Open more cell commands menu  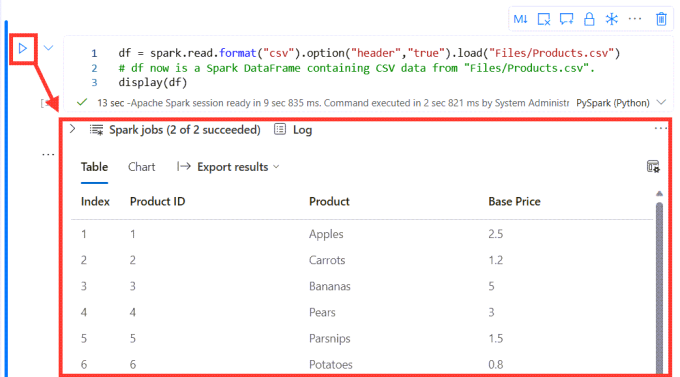coord(634,19)
